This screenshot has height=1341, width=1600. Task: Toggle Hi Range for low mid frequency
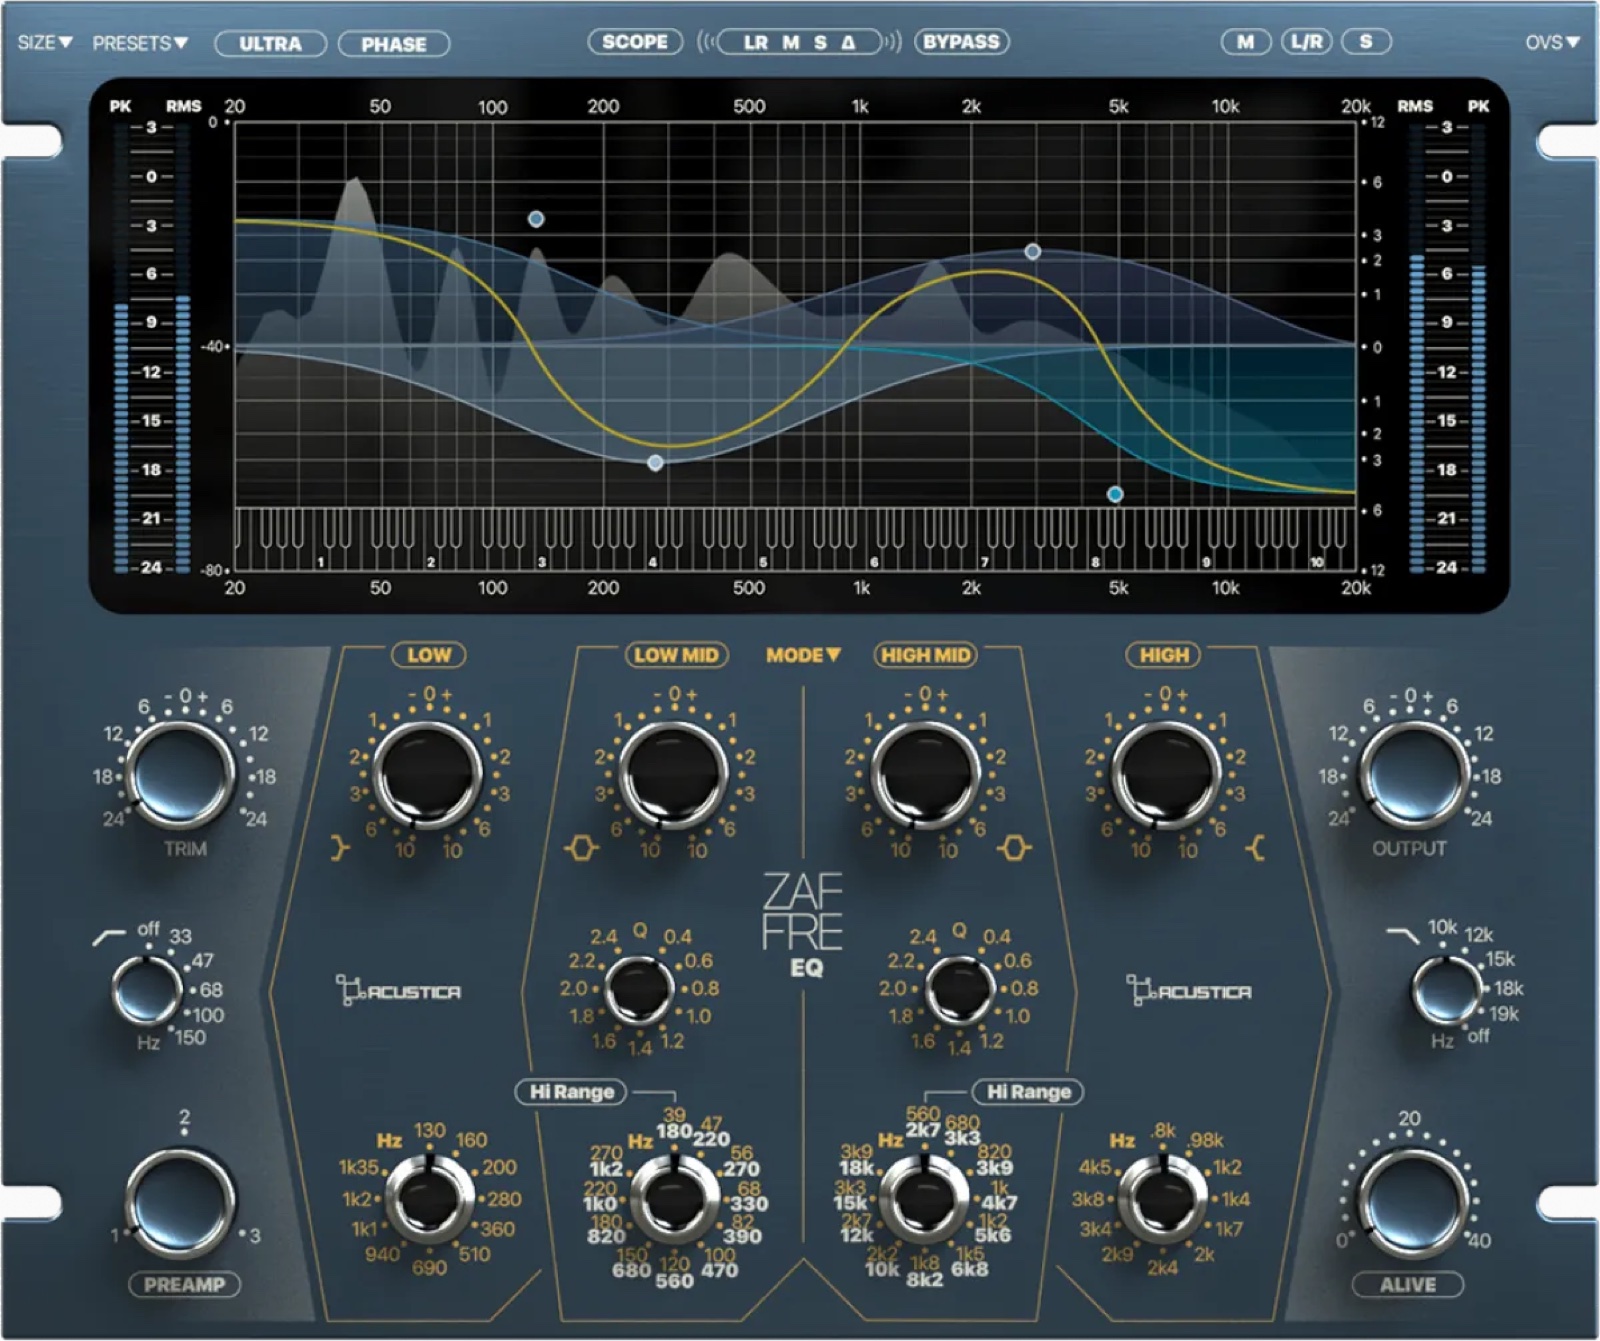click(x=572, y=1092)
